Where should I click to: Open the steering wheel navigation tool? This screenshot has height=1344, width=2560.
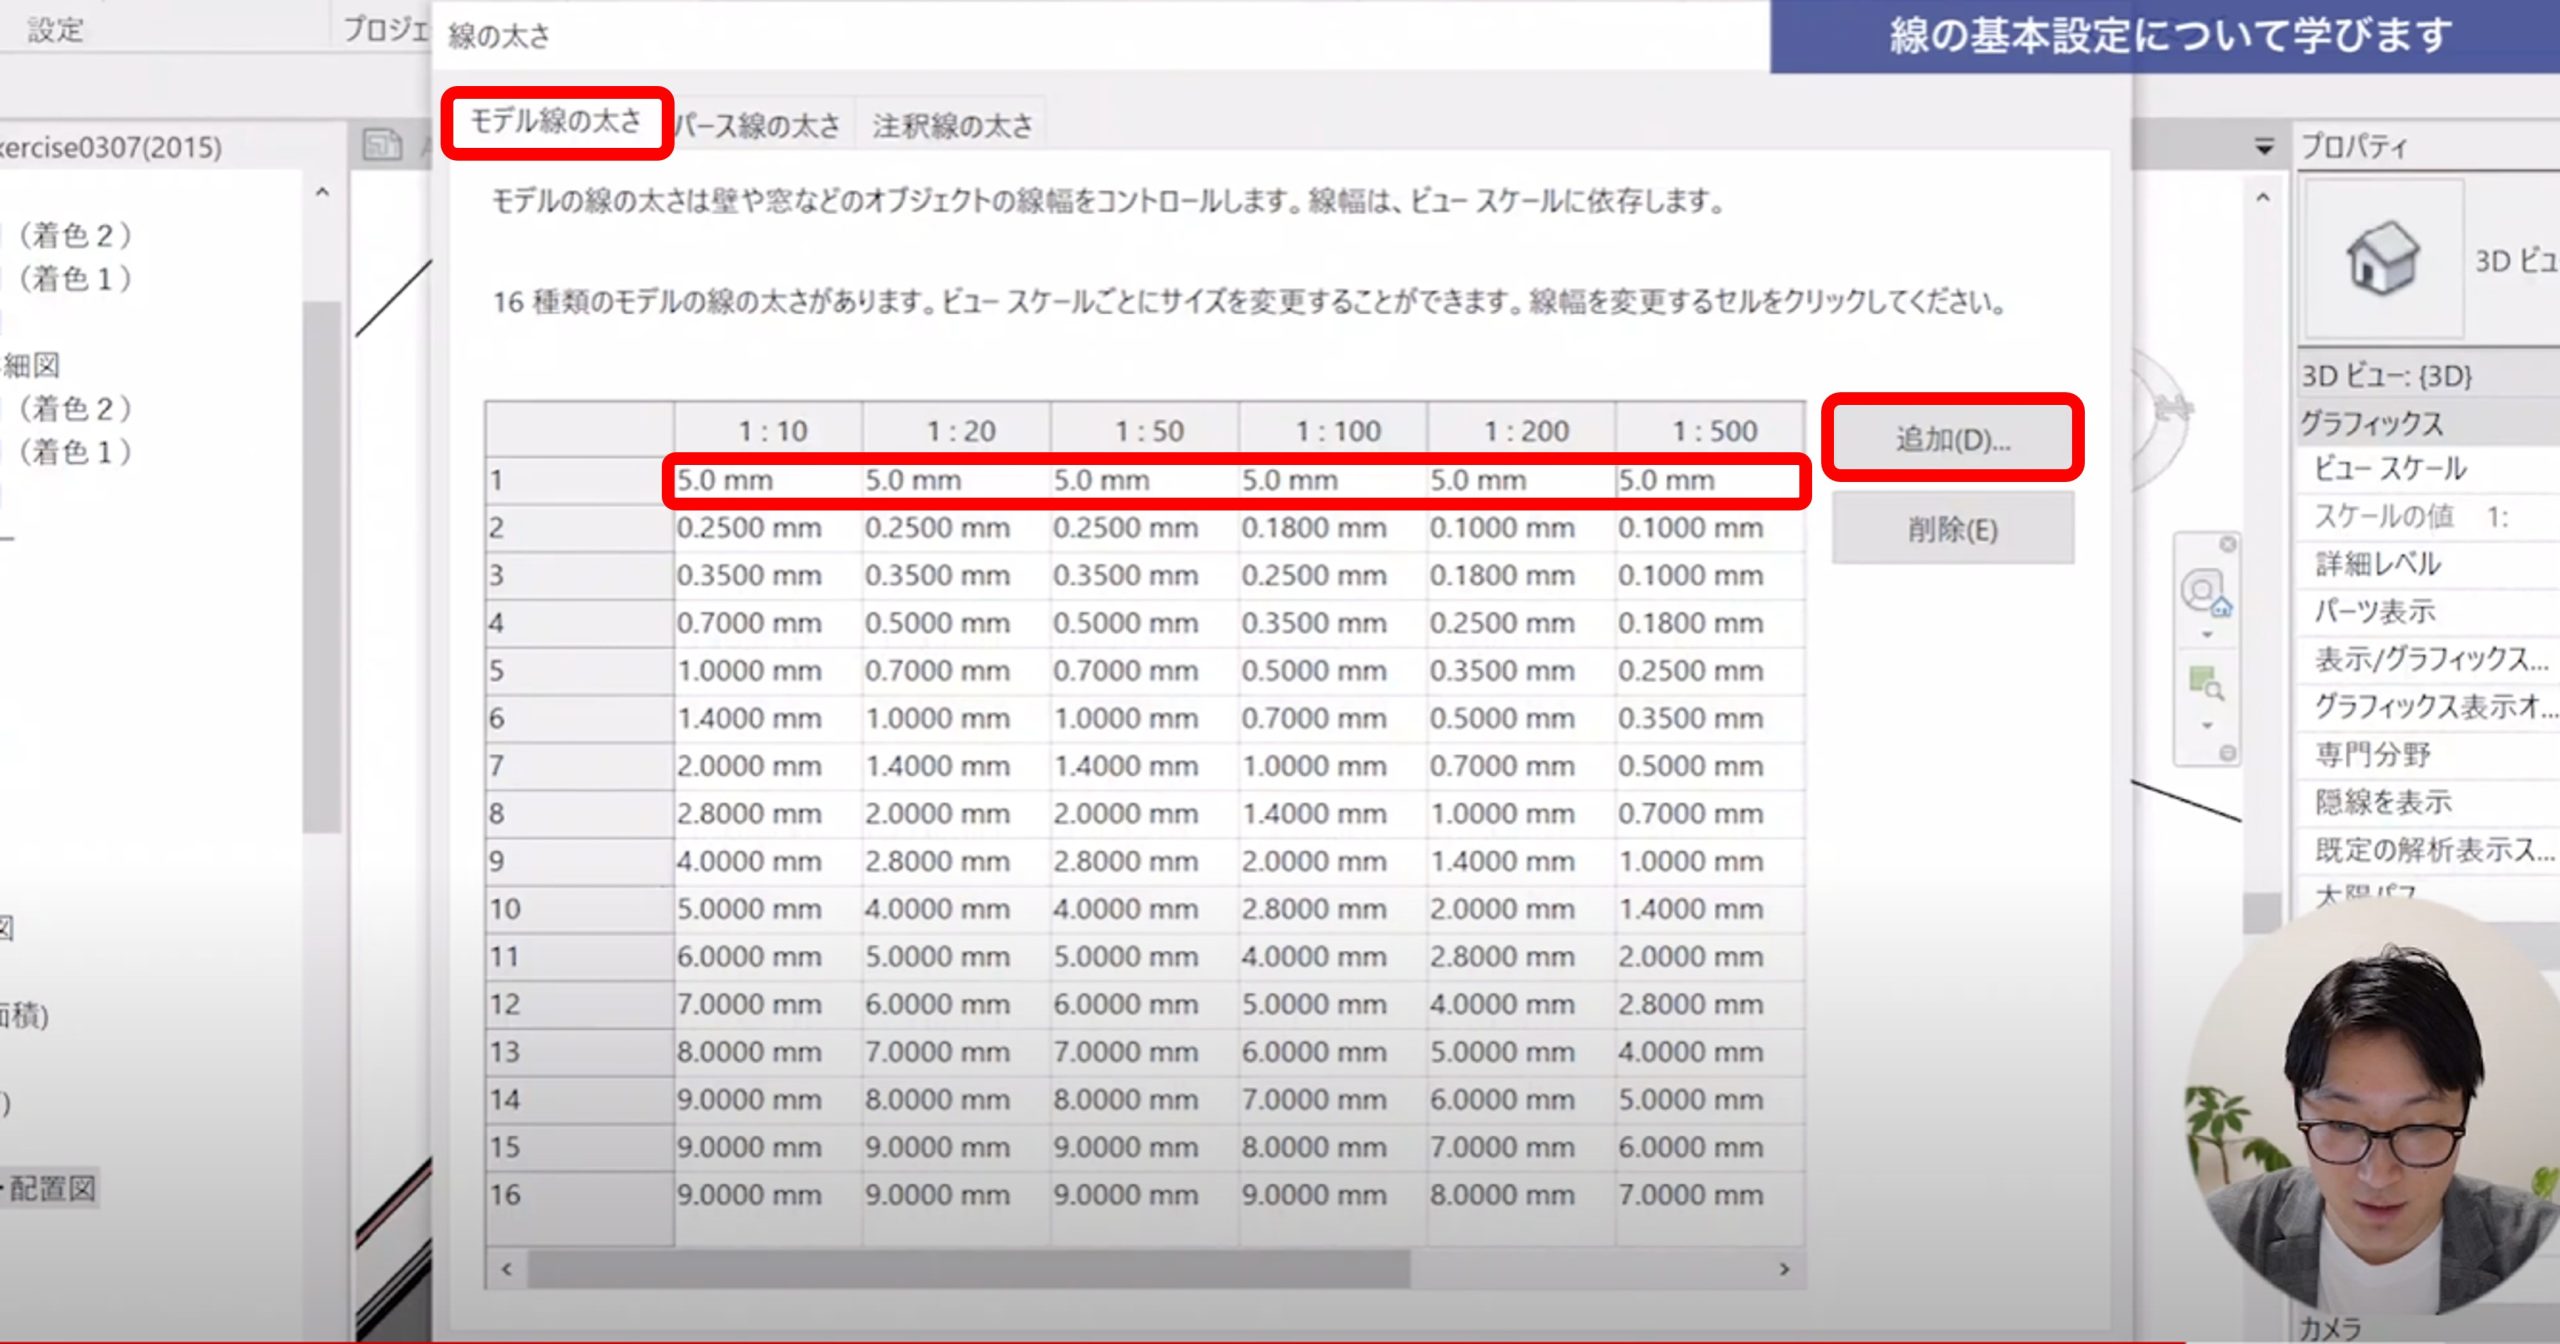(2202, 591)
